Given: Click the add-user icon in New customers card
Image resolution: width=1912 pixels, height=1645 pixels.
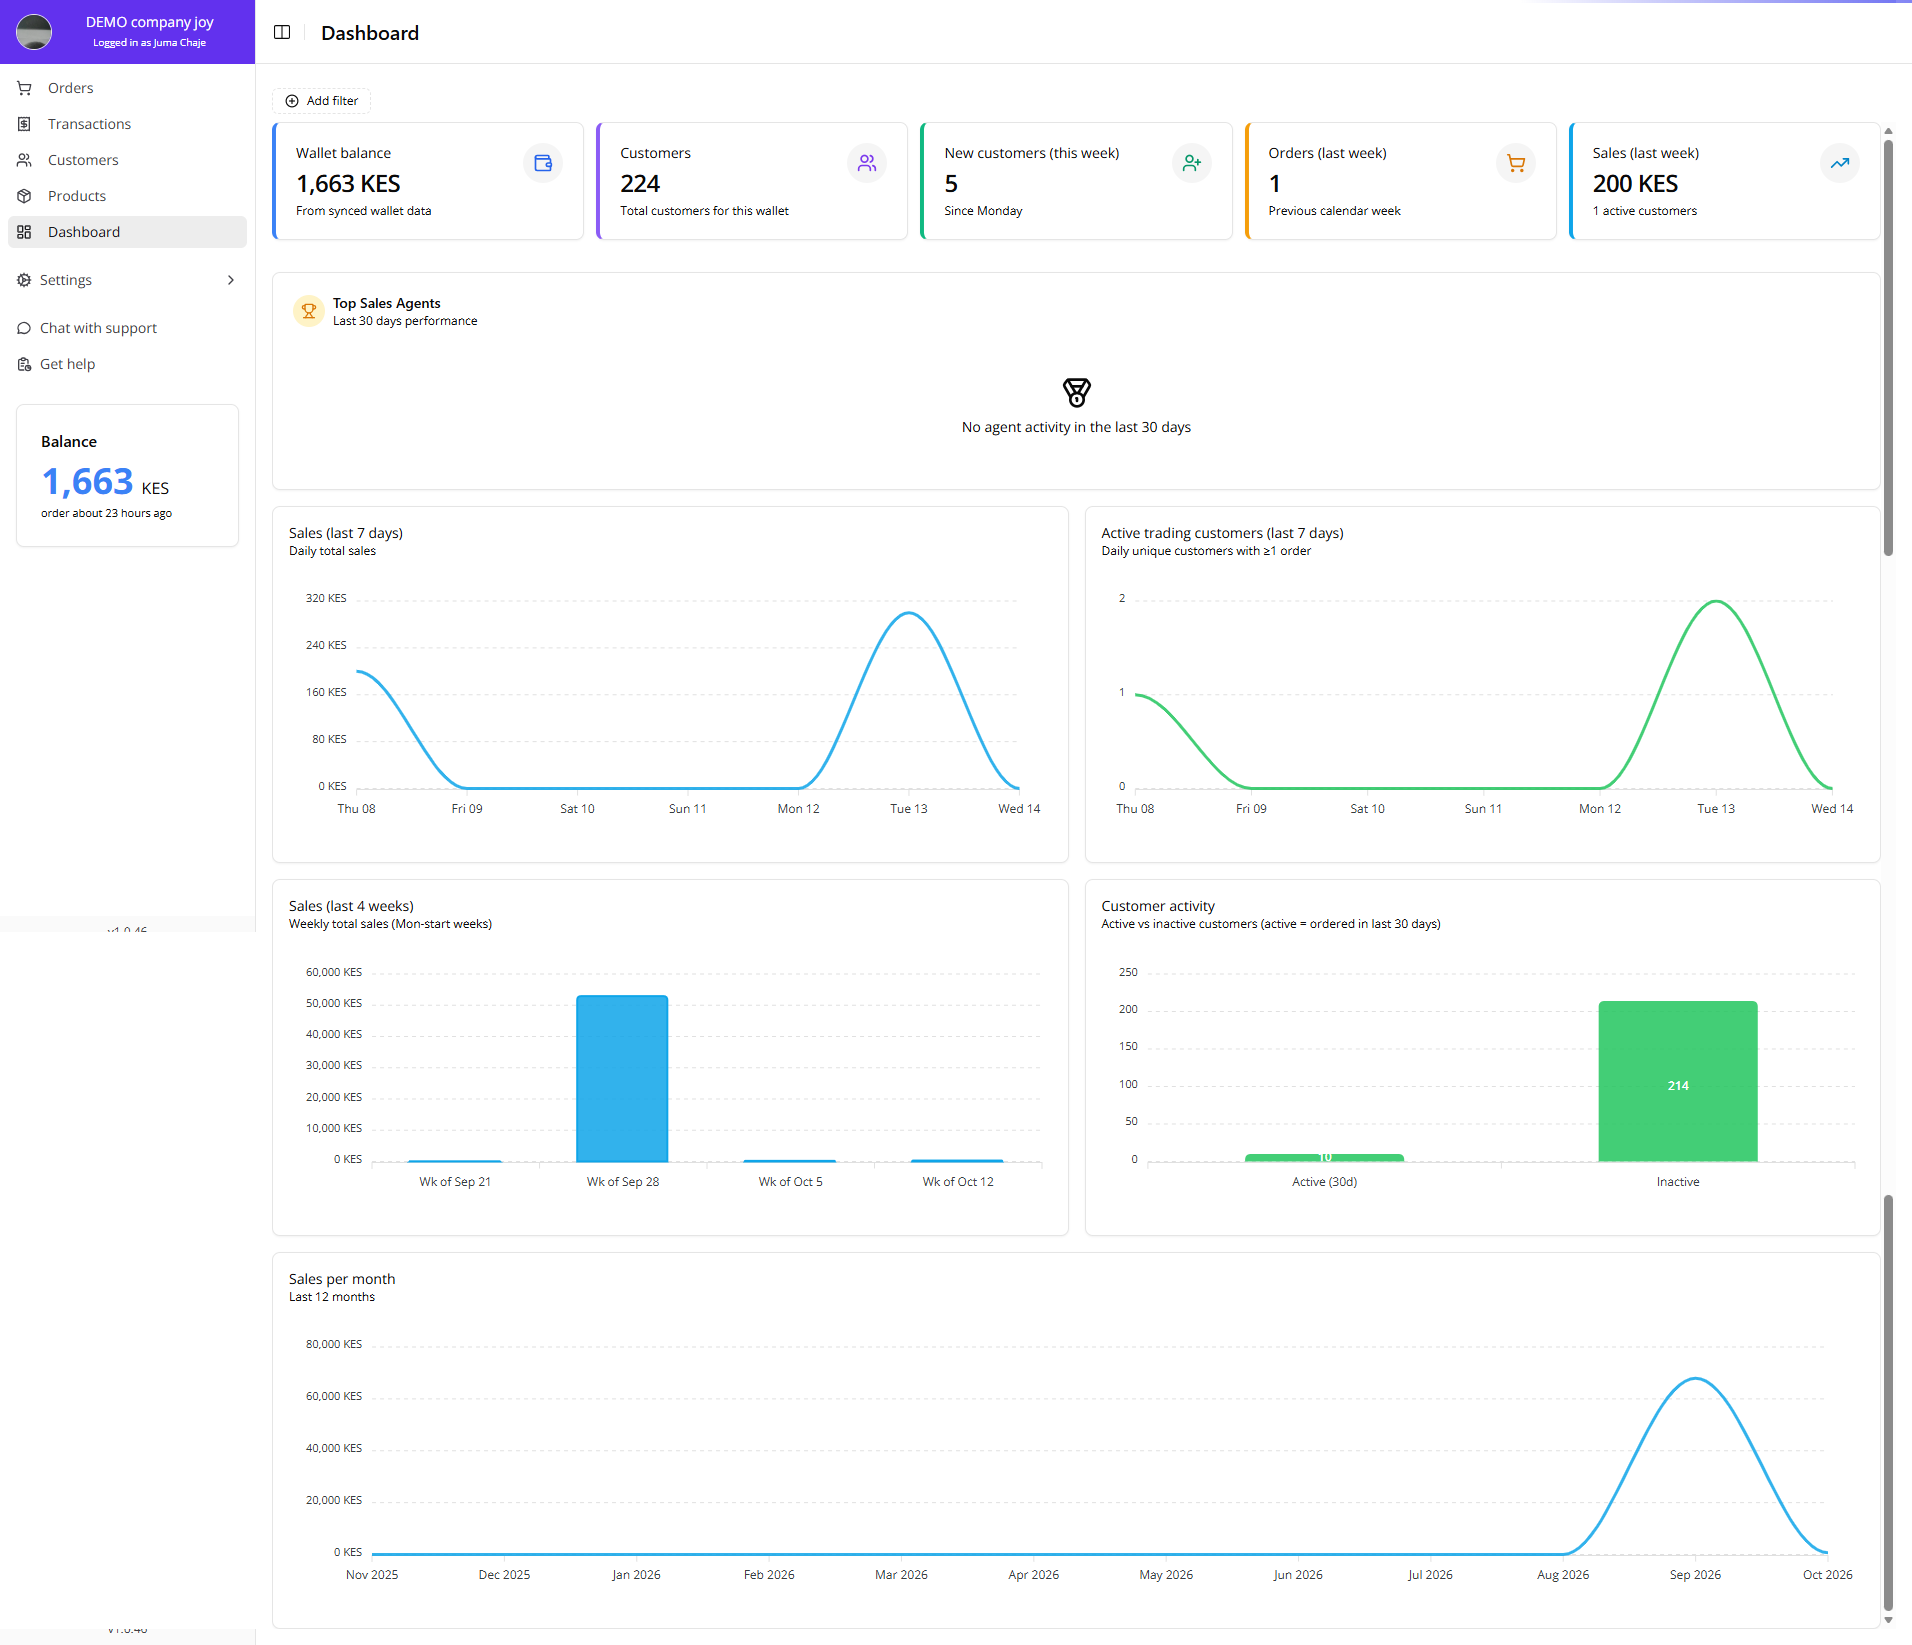Looking at the screenshot, I should coord(1192,163).
